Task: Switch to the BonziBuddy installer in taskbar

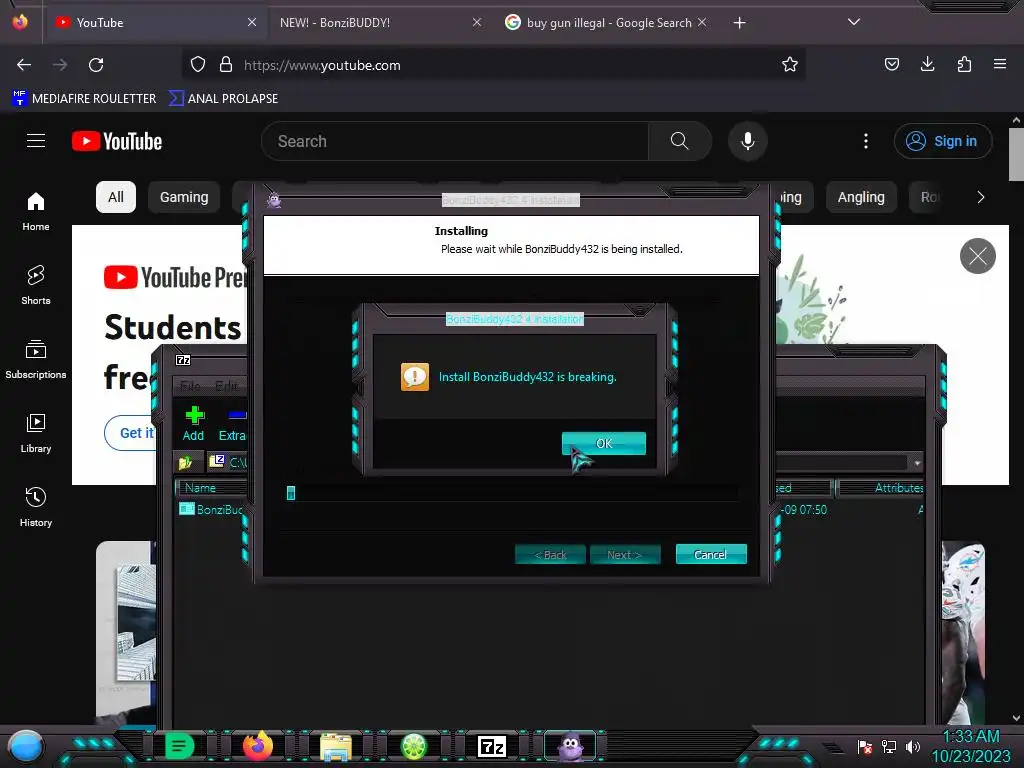Action: (x=570, y=746)
